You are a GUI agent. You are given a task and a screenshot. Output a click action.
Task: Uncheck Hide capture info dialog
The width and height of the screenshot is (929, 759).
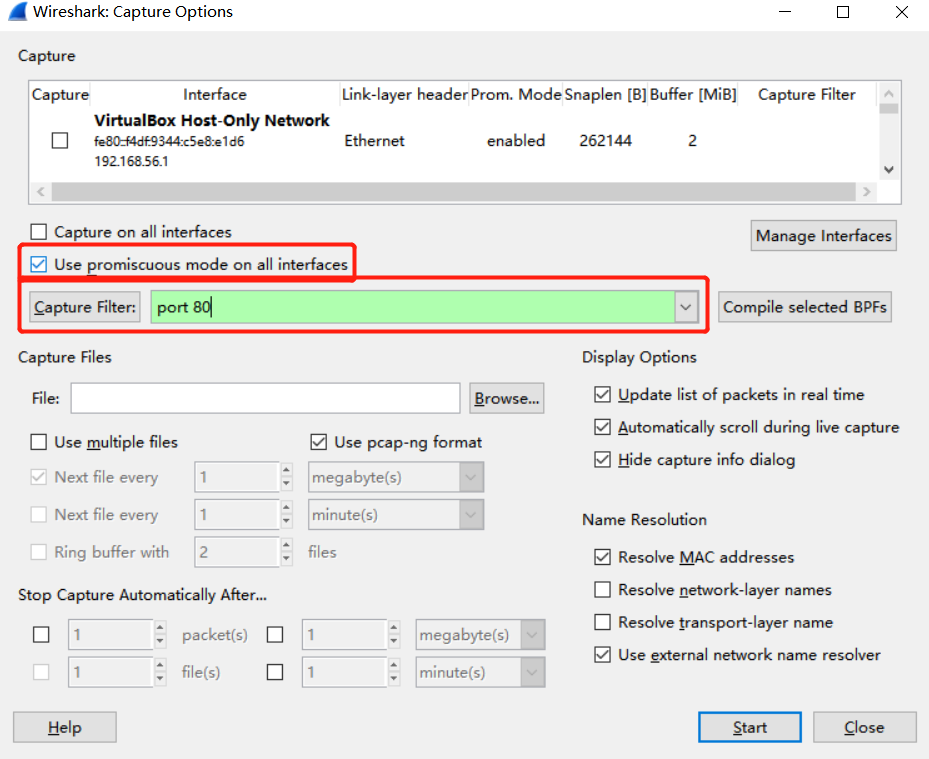[603, 460]
